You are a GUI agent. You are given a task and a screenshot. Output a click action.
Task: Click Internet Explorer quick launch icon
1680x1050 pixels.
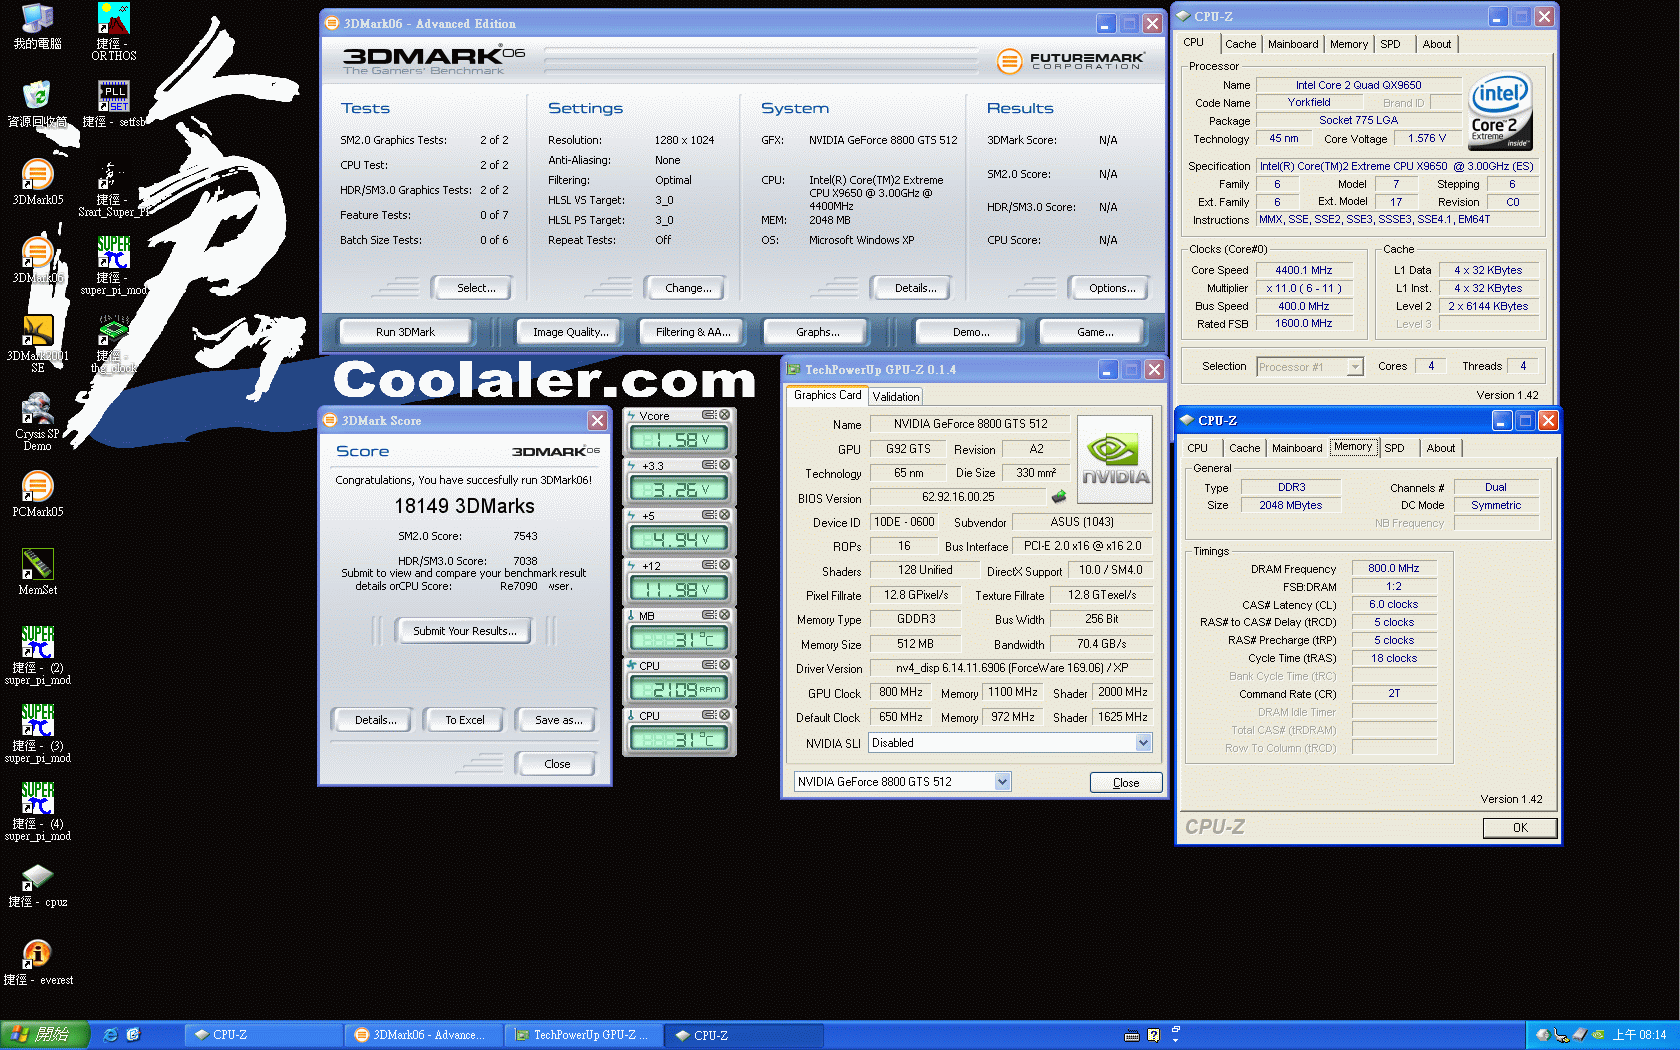pos(111,1035)
